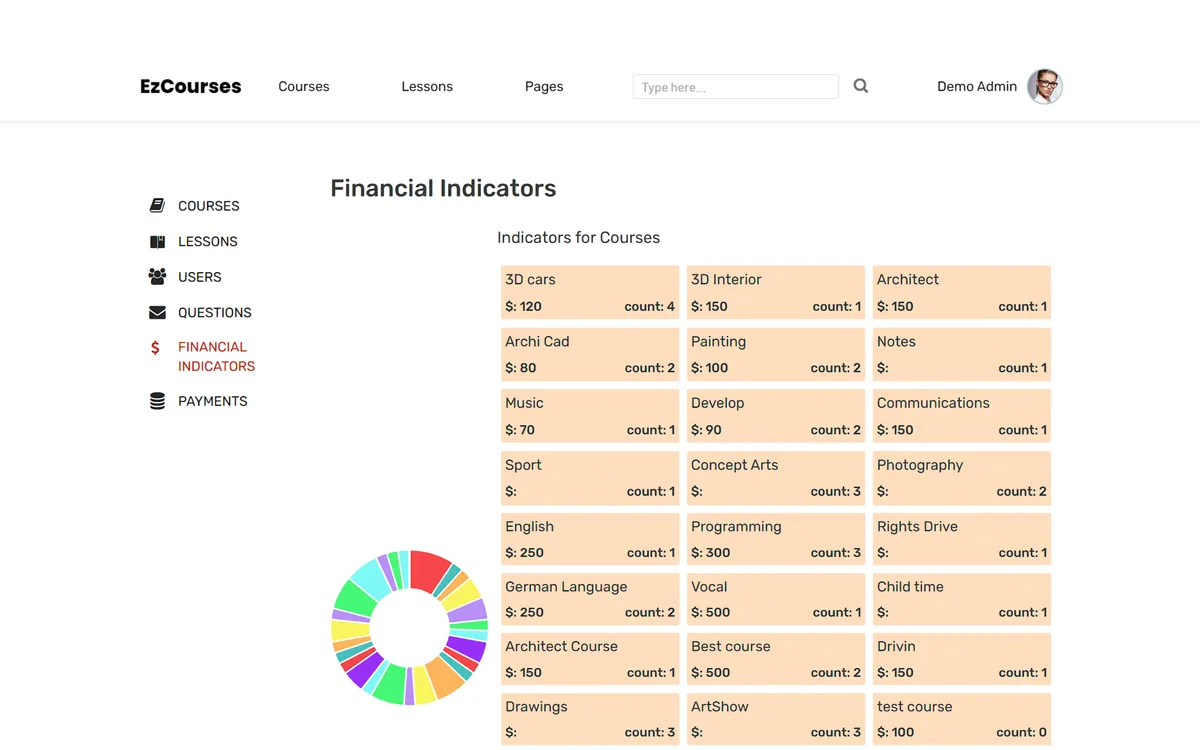Click the 'Music' course title

tap(524, 403)
